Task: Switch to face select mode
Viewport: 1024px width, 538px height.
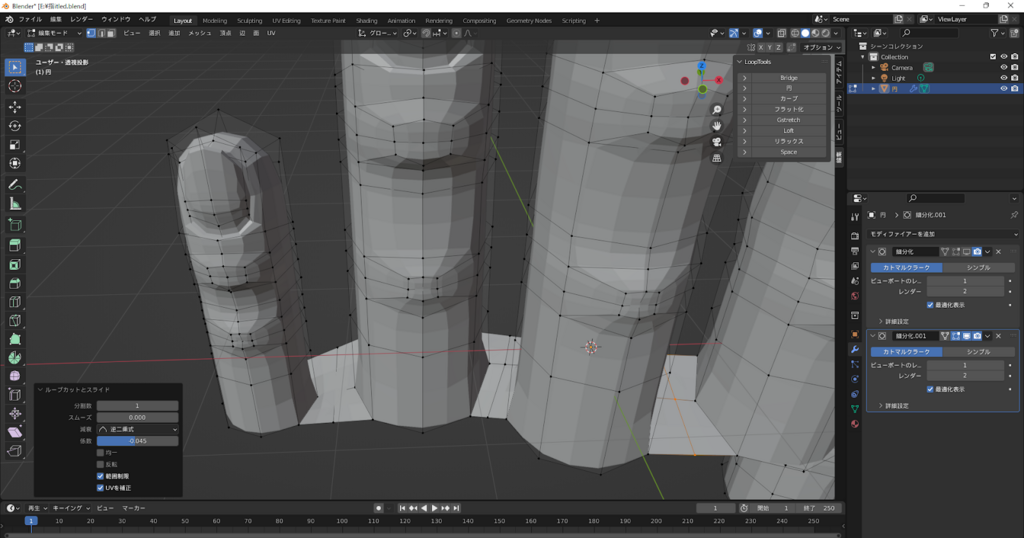Action: click(110, 33)
